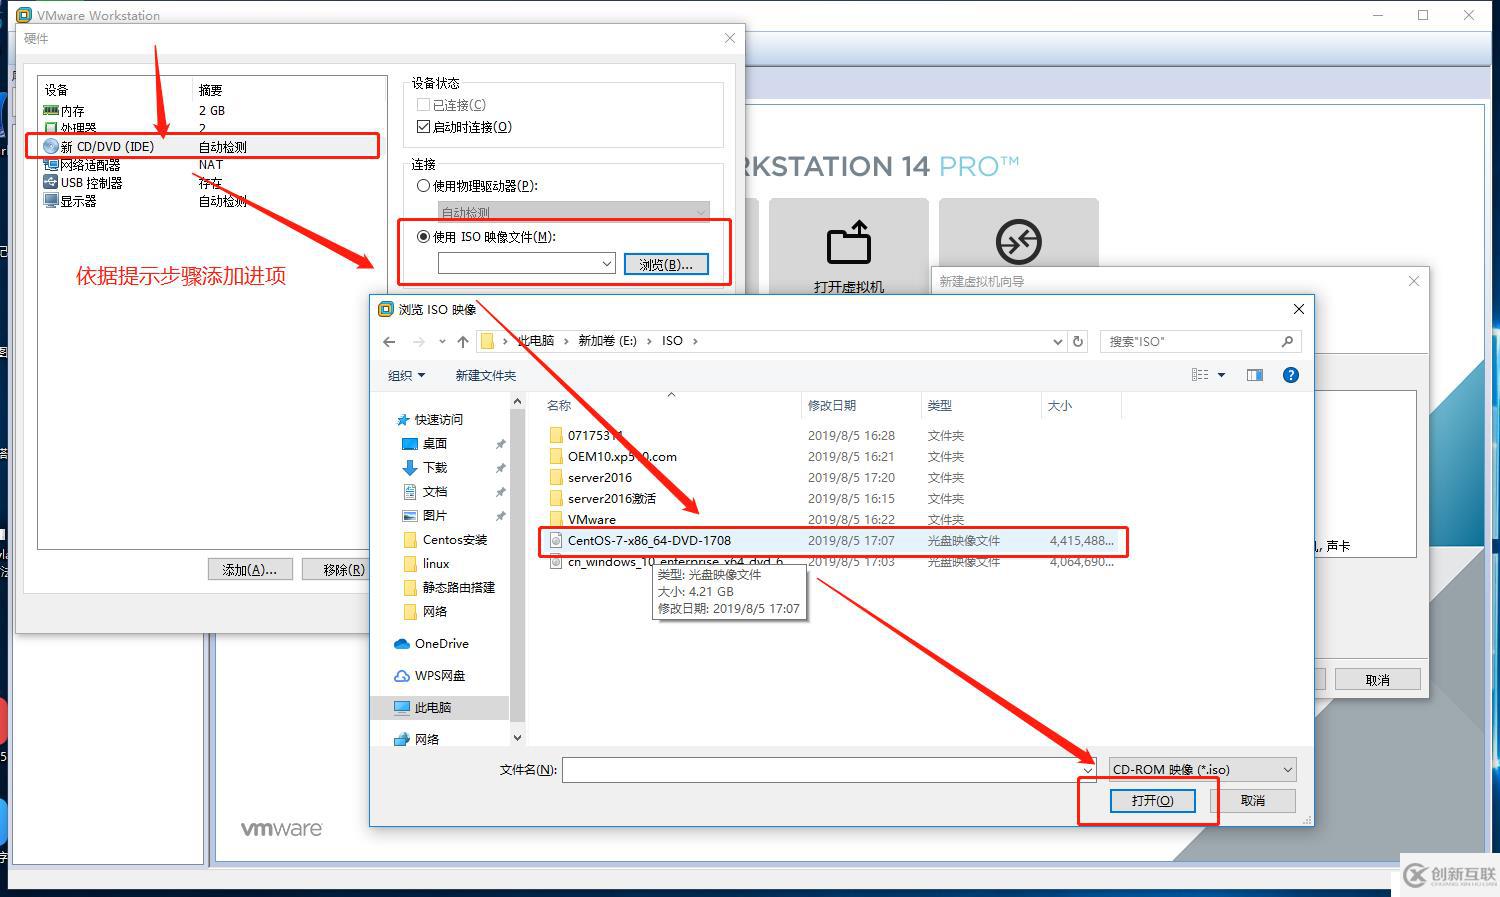This screenshot has height=897, width=1500.
Task: Select 使用物理驱动器(P) radio button
Action: click(x=424, y=186)
